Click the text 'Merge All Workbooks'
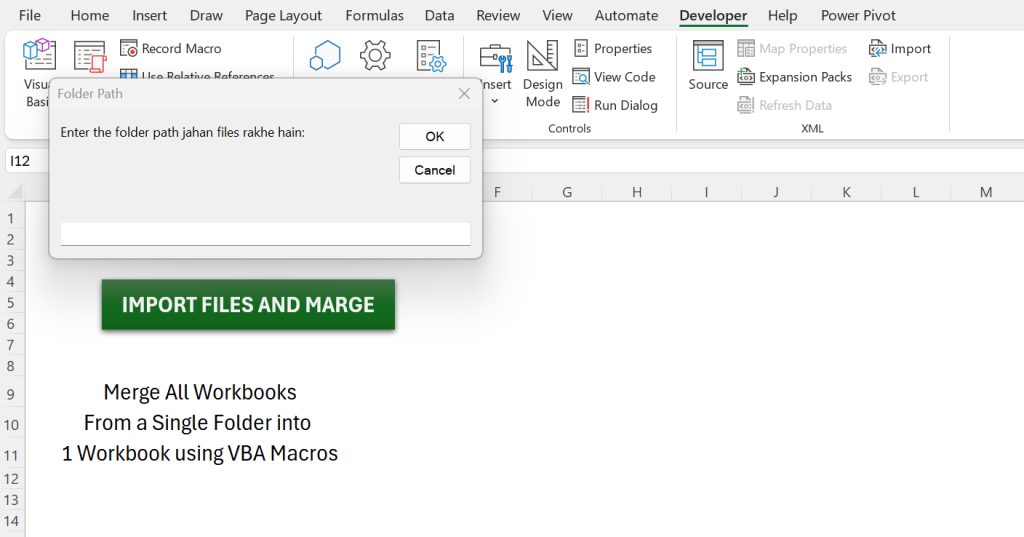 point(200,392)
